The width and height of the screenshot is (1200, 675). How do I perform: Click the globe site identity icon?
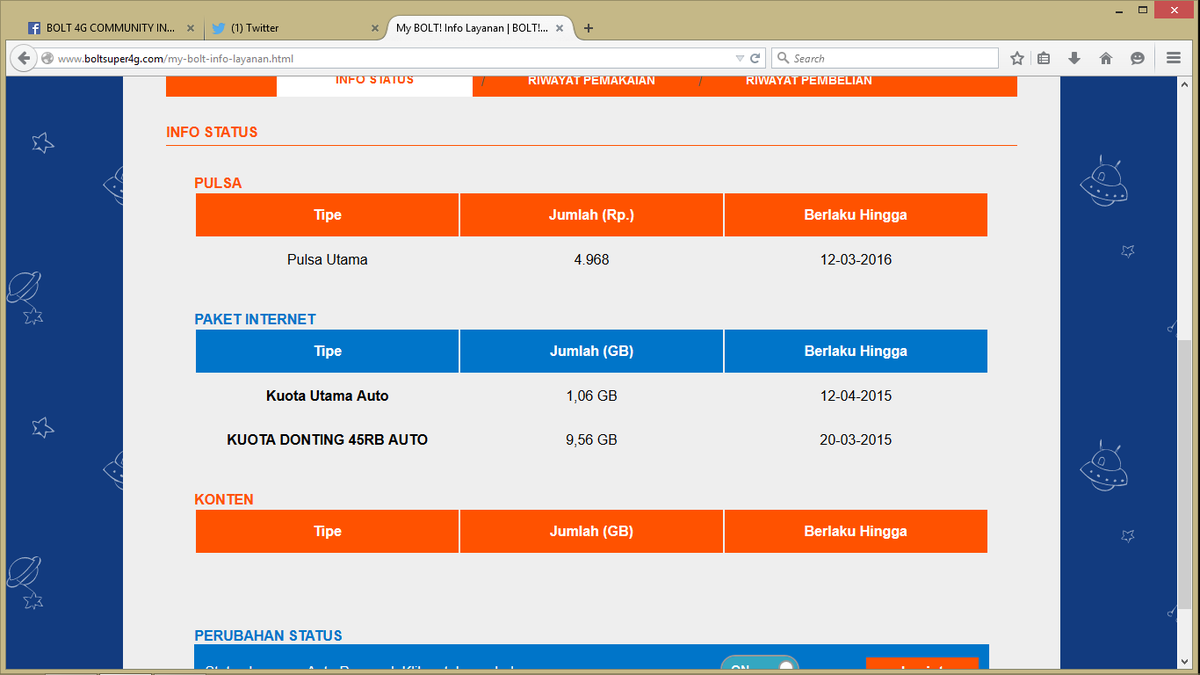click(46, 58)
